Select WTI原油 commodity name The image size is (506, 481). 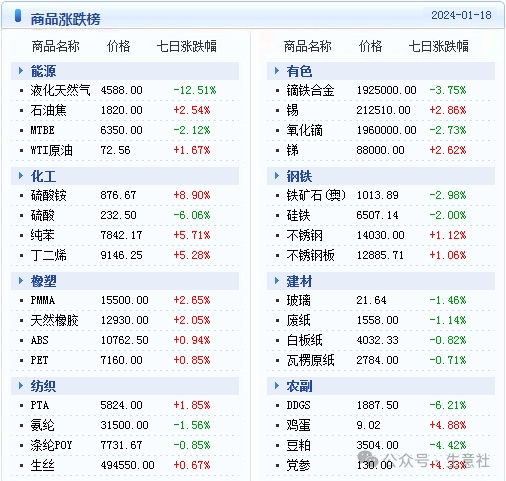point(51,150)
